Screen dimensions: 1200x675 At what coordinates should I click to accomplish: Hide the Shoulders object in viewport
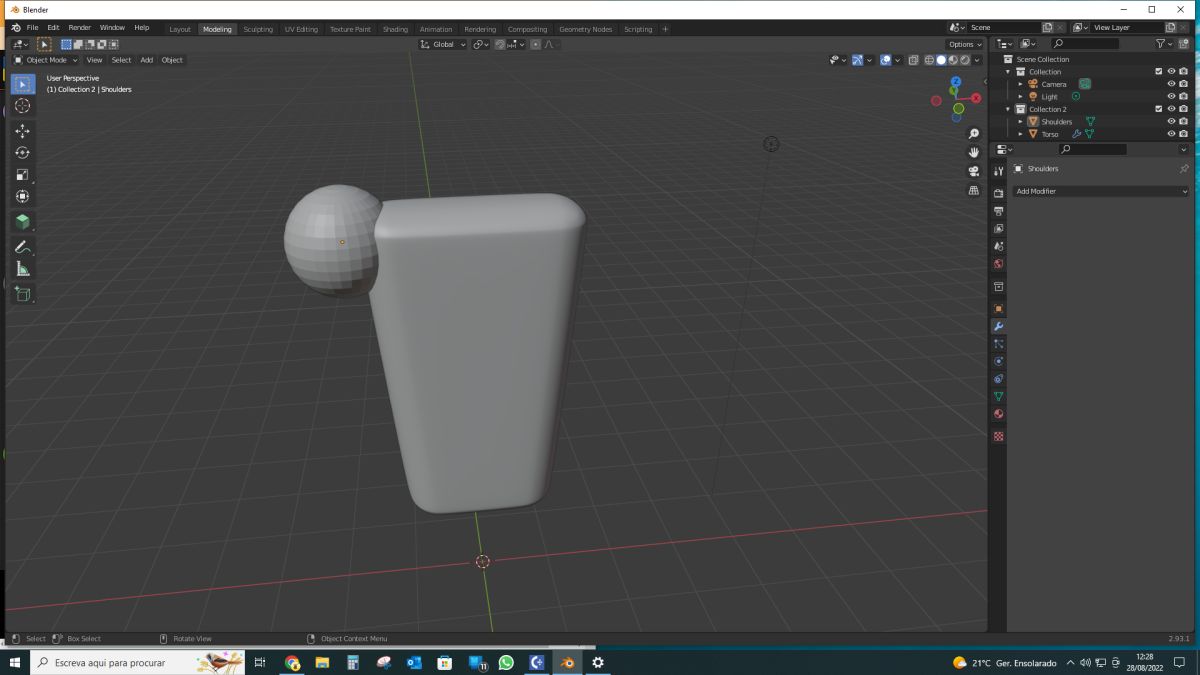pos(1171,121)
